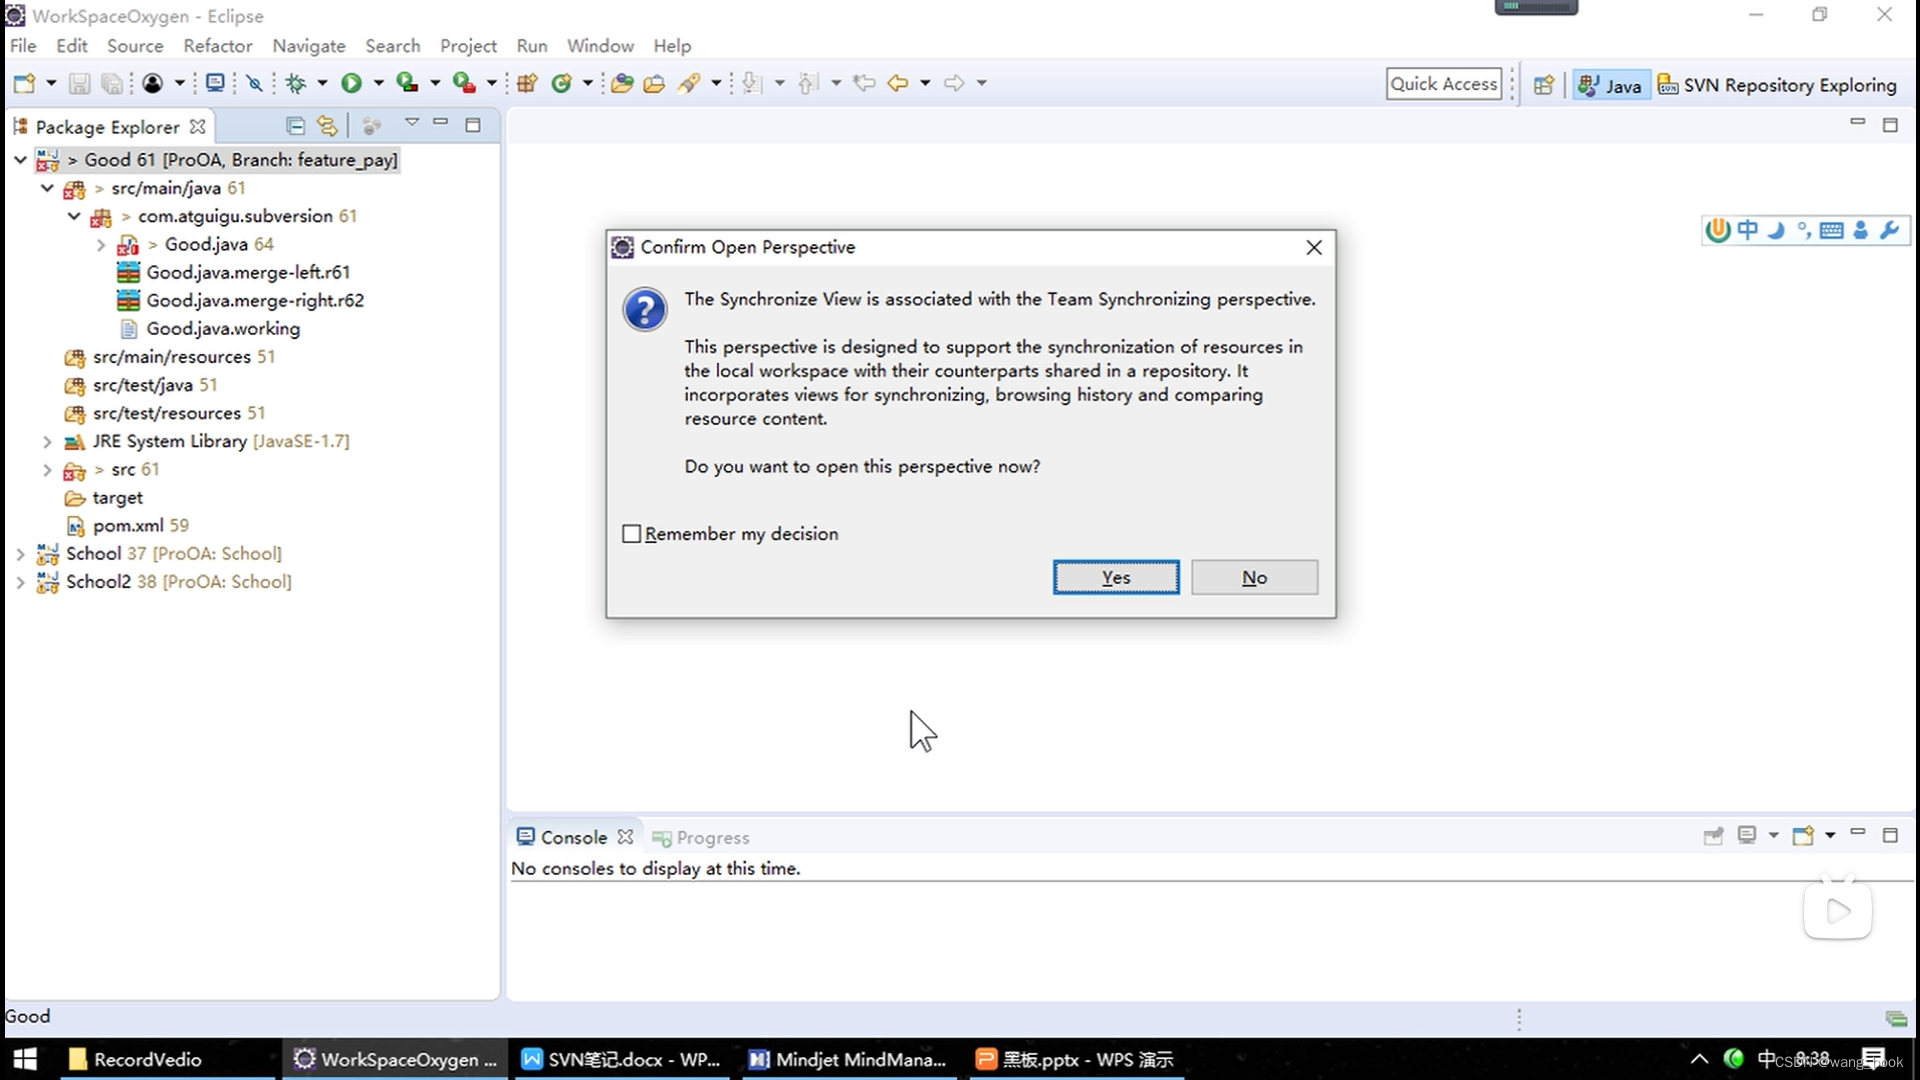Open Package Explorer View Menu triangle
The height and width of the screenshot is (1080, 1920).
point(411,123)
